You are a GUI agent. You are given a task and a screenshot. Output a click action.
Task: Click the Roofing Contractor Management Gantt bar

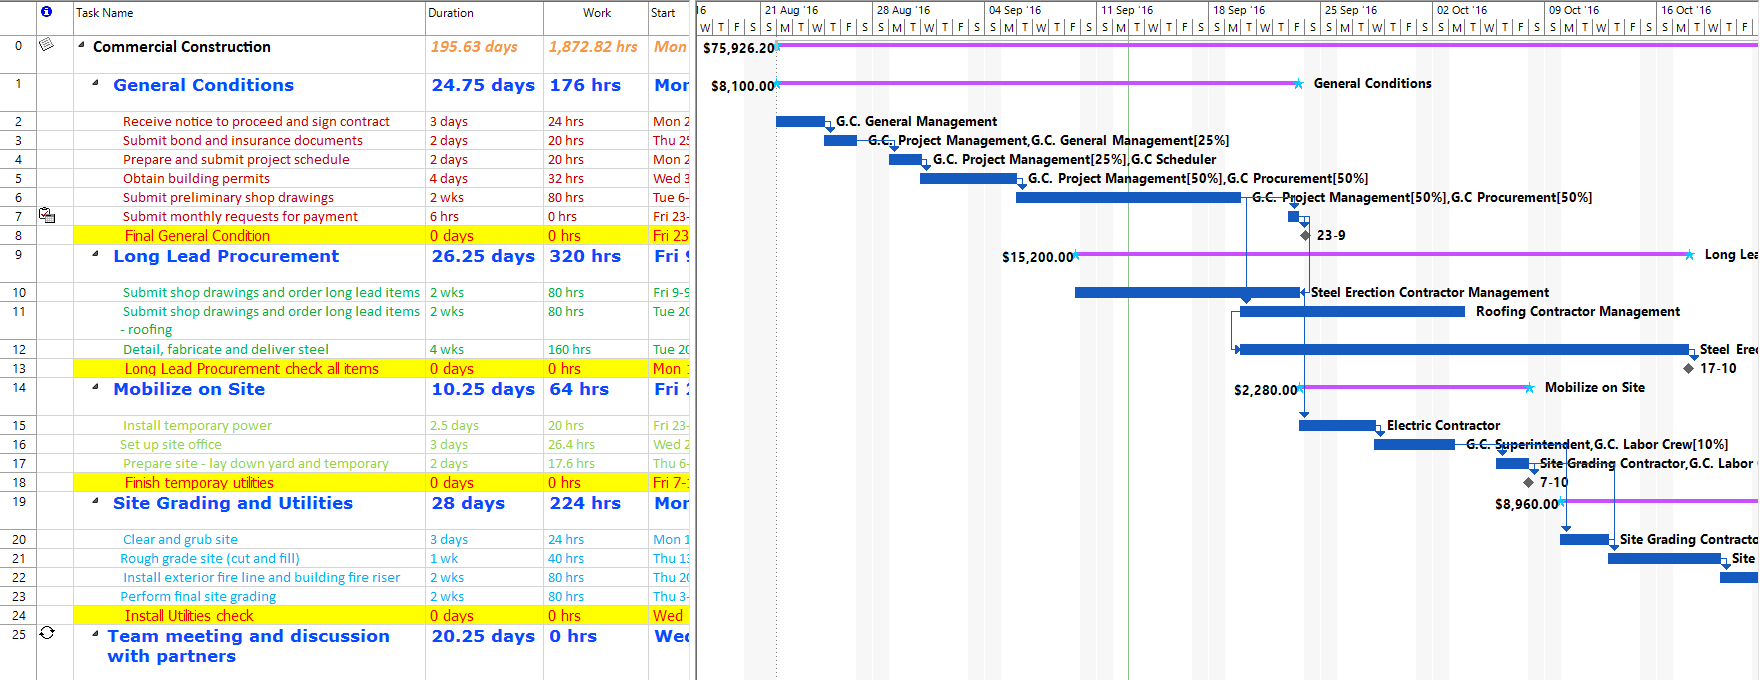tap(1352, 311)
